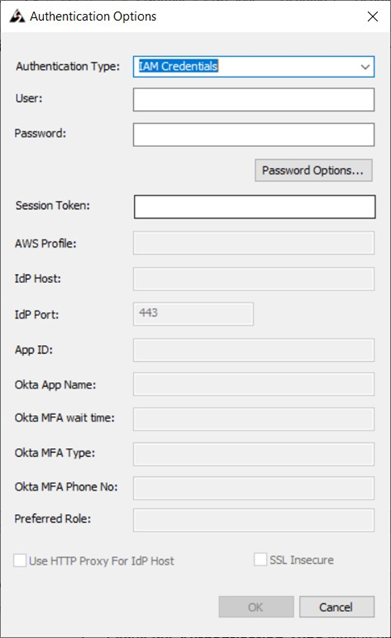Open Password Options
391x638 pixels.
point(313,170)
